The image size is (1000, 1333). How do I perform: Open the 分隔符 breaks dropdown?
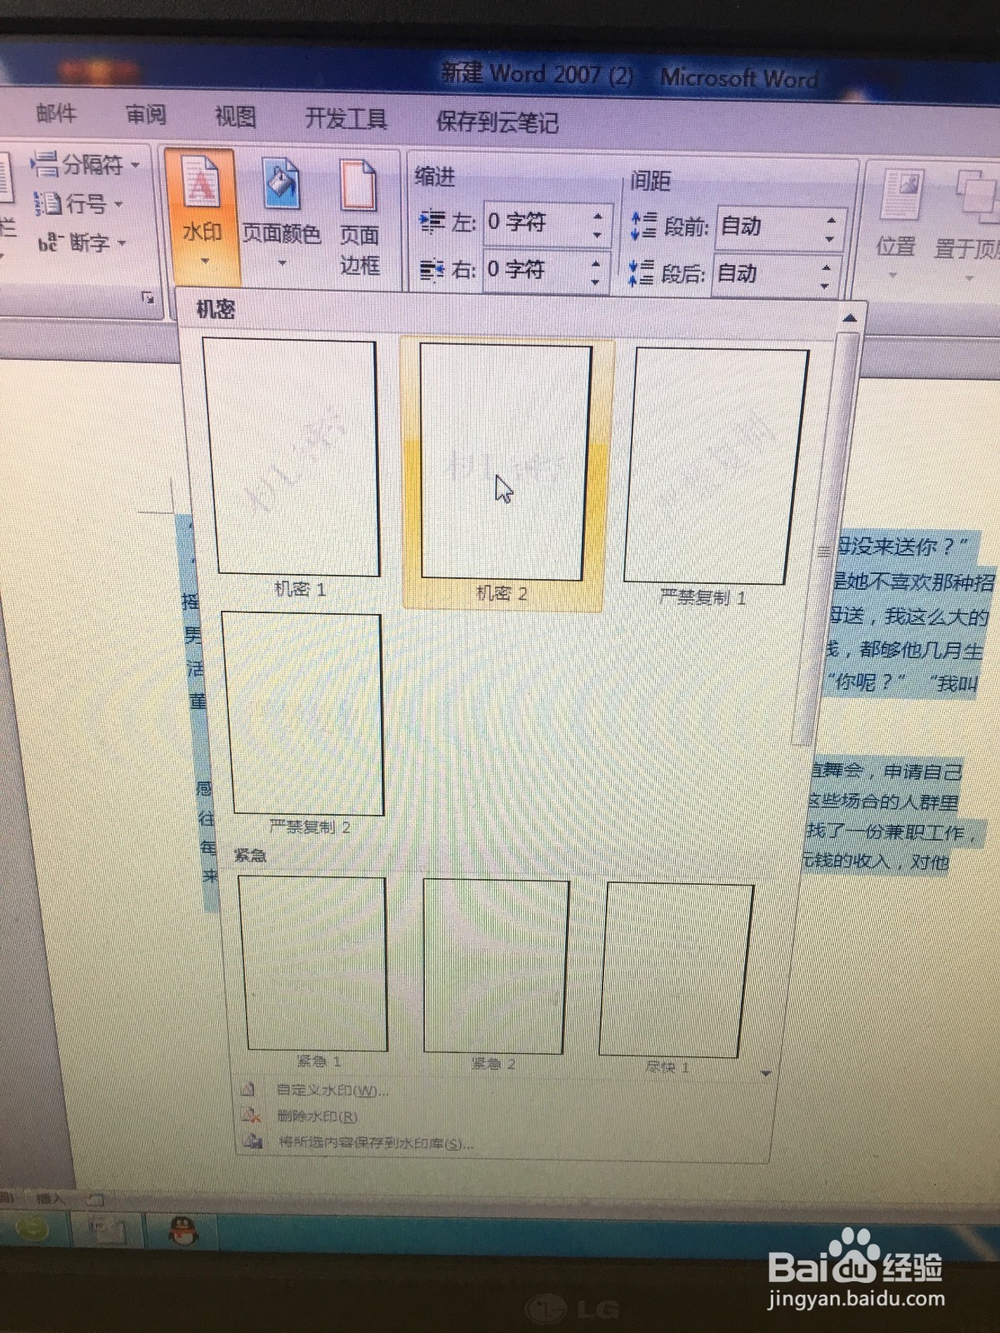point(85,164)
